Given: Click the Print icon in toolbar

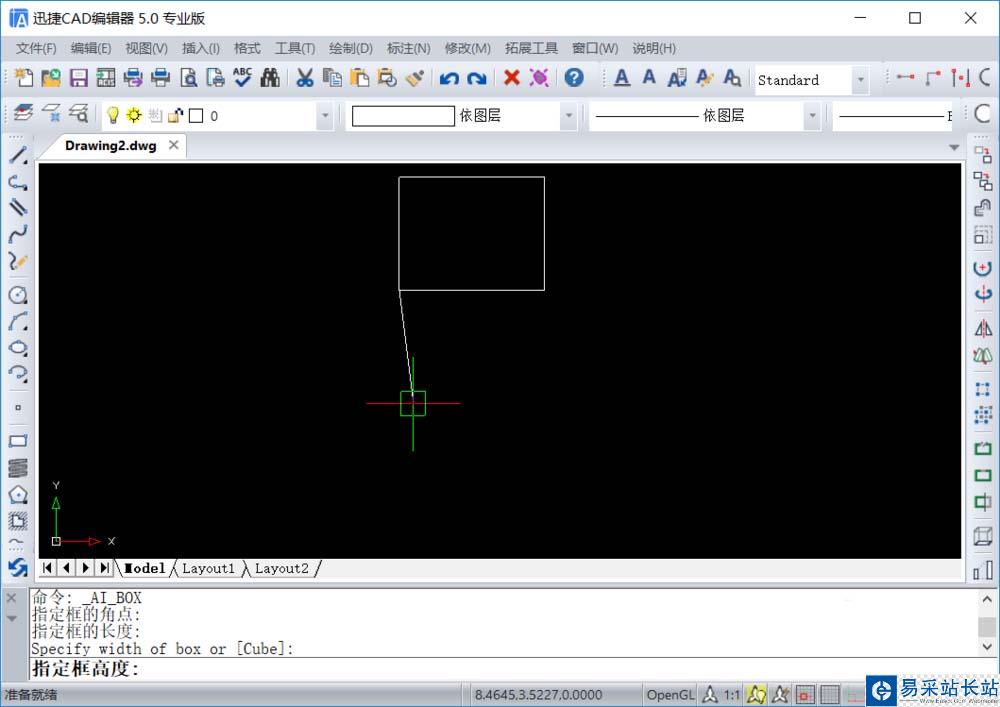Looking at the screenshot, I should (160, 78).
